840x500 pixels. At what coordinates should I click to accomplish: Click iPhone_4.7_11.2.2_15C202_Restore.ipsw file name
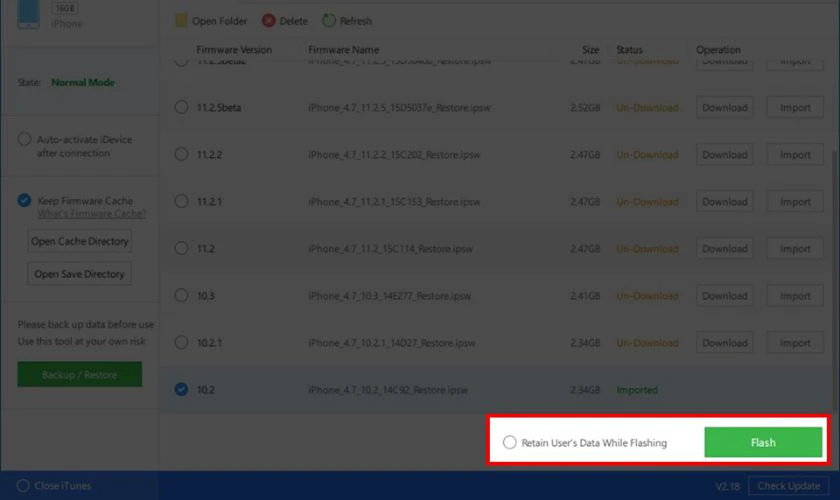(x=394, y=154)
